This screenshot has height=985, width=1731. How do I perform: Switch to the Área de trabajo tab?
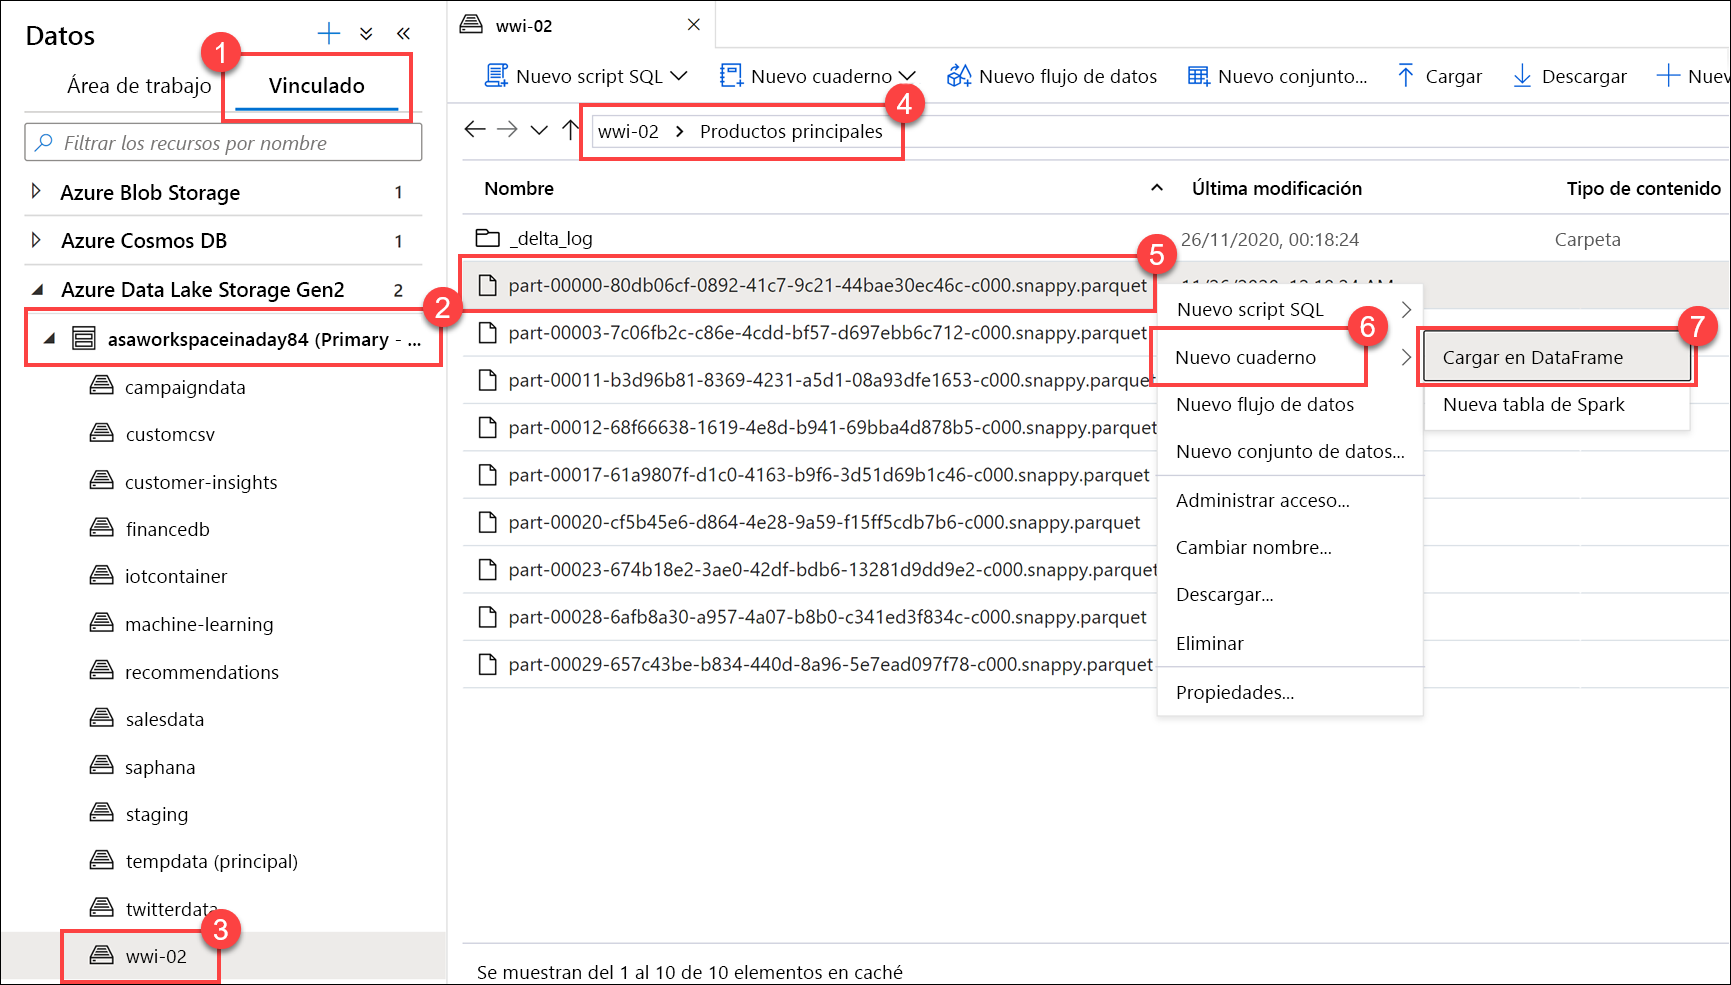tap(139, 86)
